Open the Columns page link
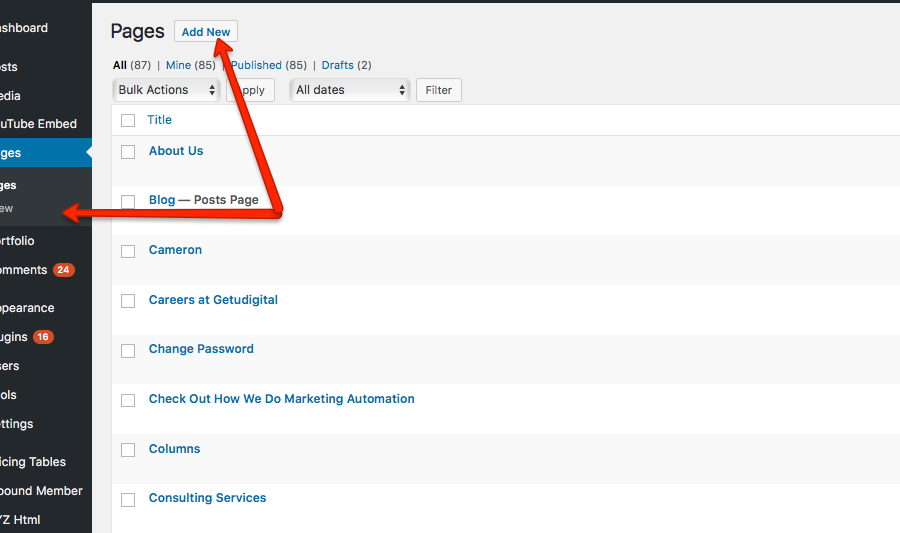 coord(174,449)
